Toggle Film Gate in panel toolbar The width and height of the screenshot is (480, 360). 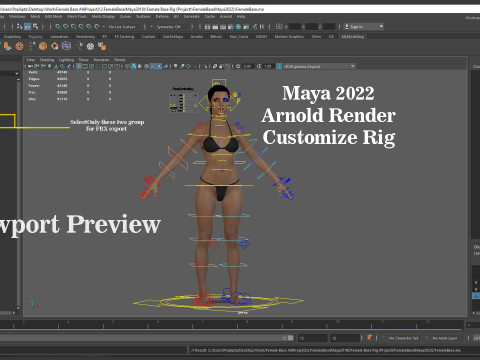pos(85,66)
